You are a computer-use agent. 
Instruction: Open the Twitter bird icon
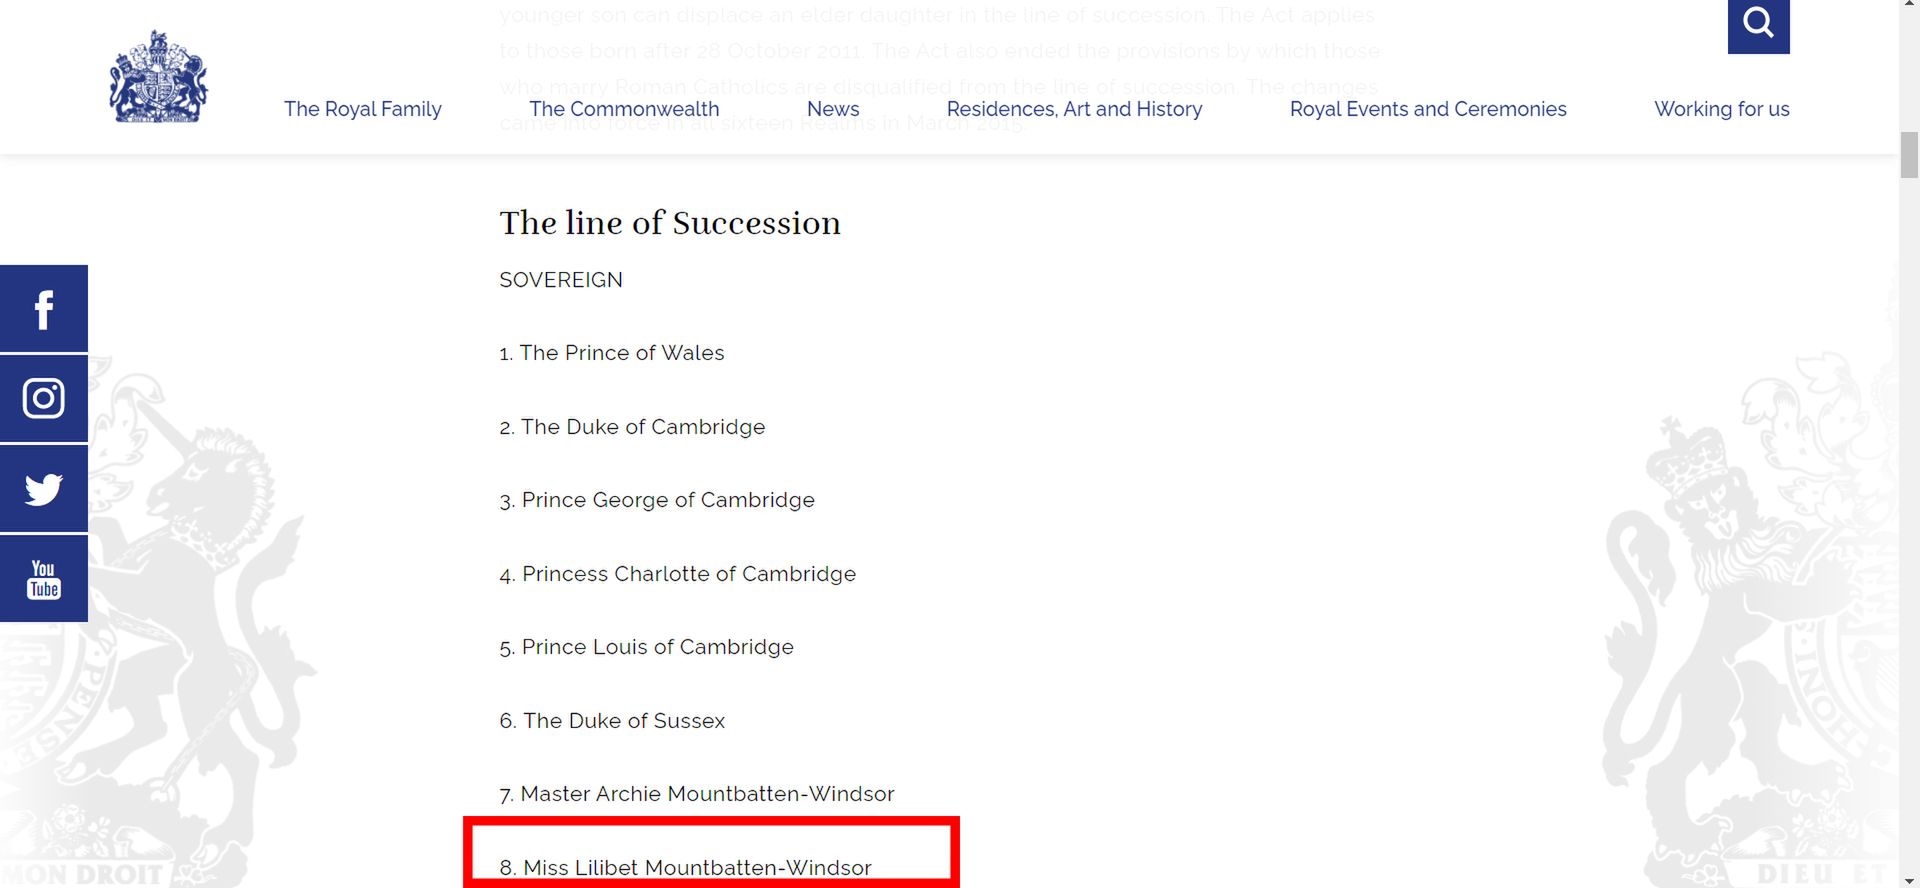[44, 489]
